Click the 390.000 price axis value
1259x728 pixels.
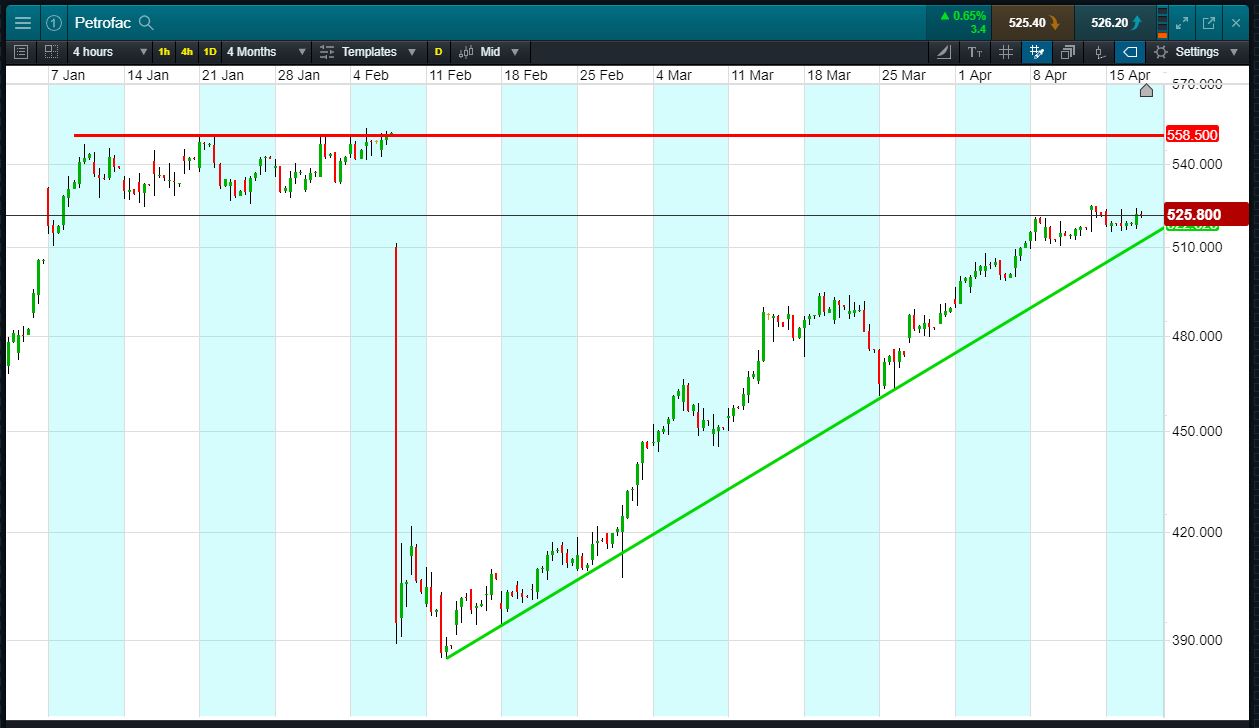point(1198,640)
